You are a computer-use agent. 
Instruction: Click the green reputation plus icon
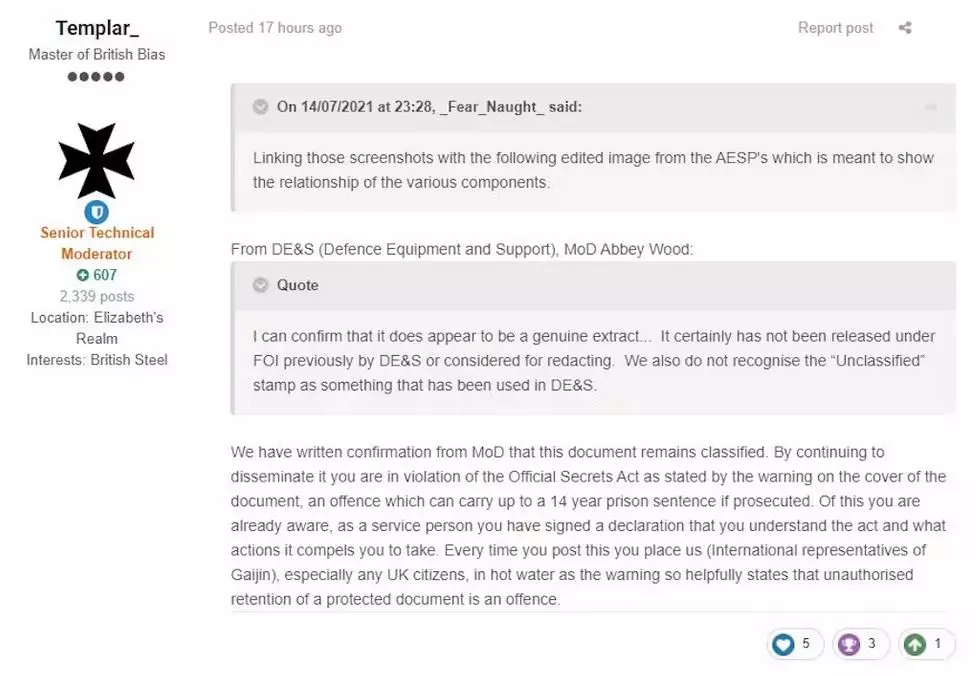(x=82, y=275)
